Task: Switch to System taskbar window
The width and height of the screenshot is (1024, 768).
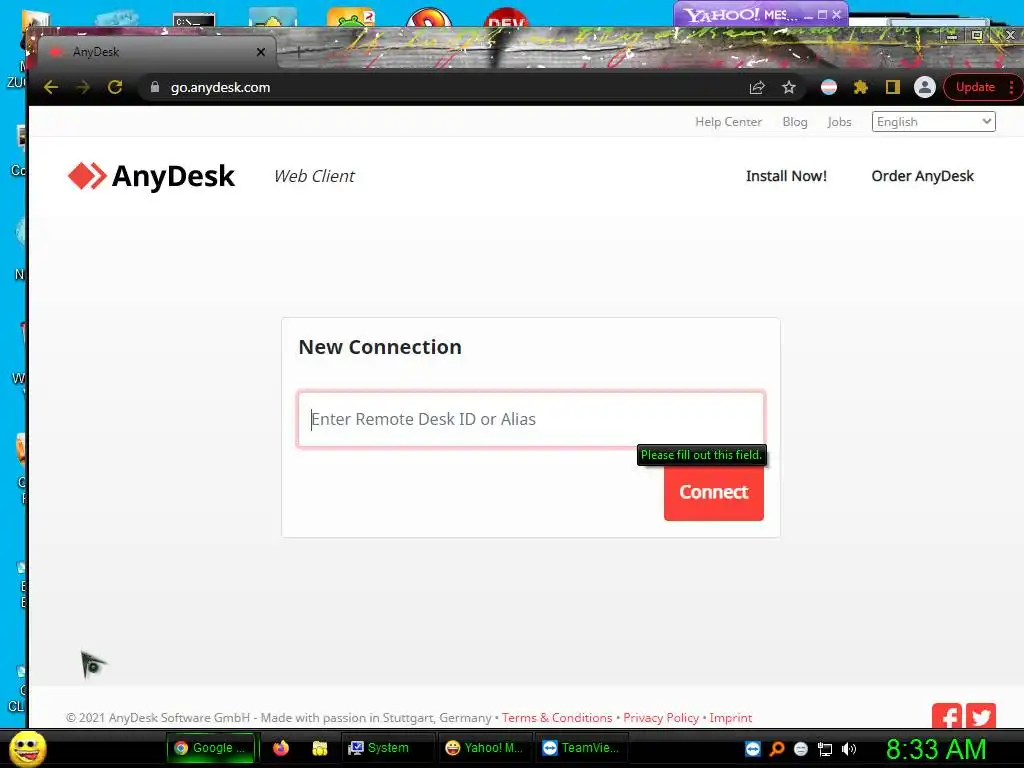Action: 388,748
